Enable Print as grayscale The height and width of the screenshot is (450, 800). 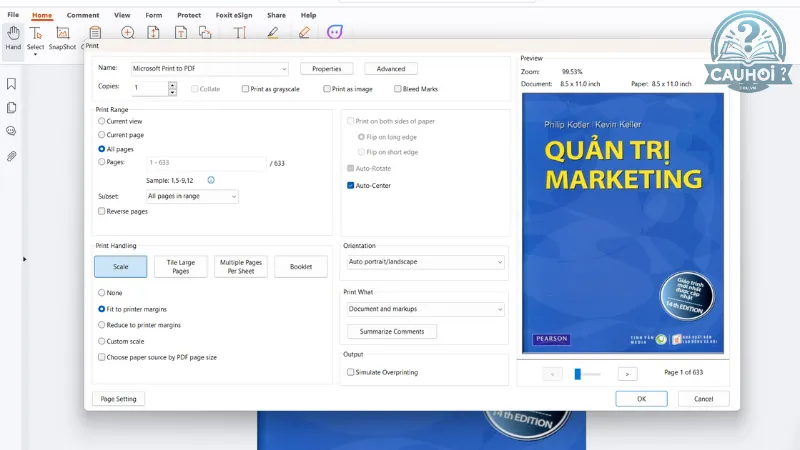[245, 89]
